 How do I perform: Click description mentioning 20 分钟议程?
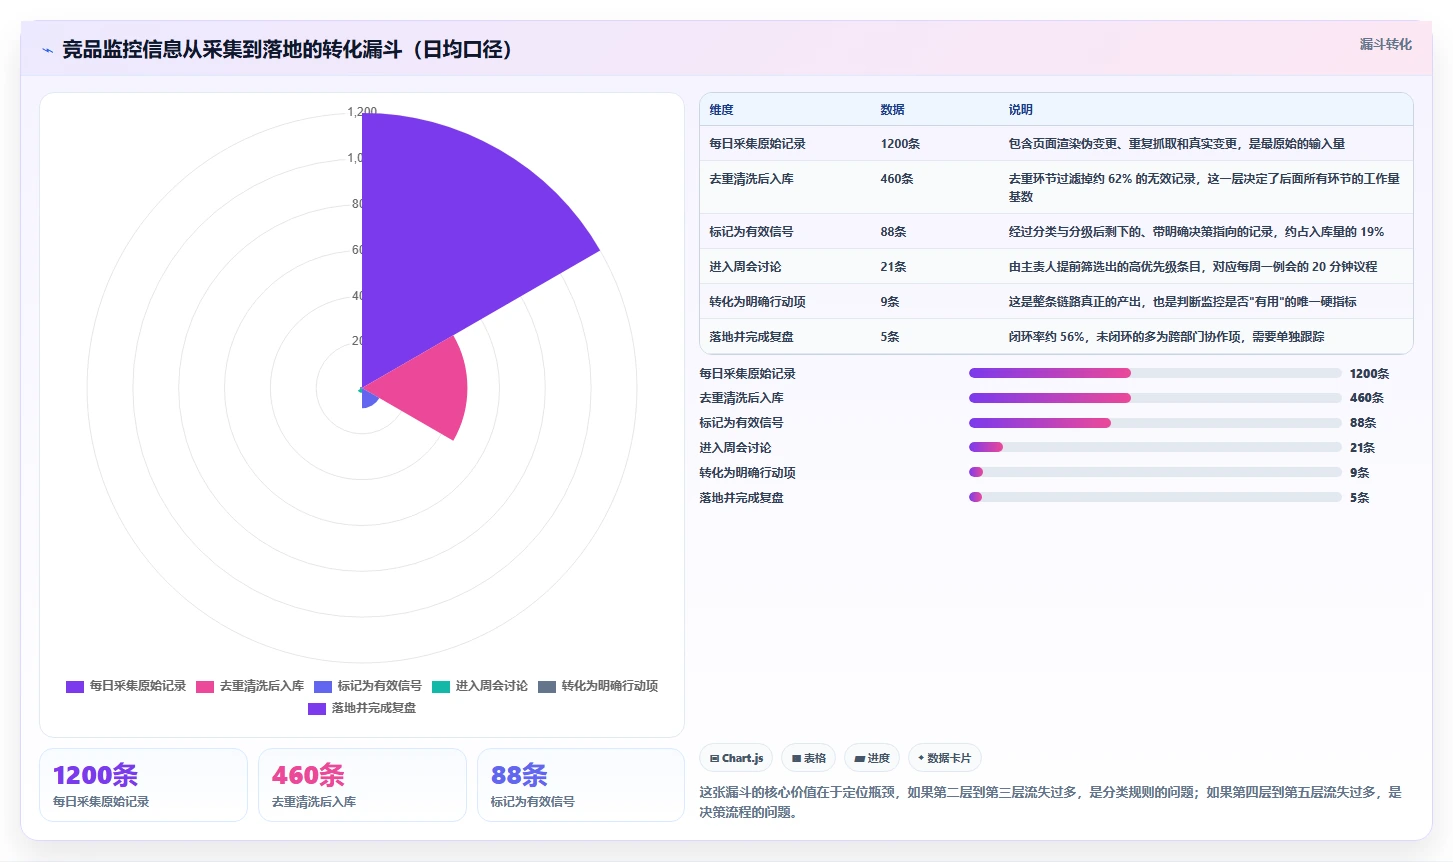tap(1192, 267)
